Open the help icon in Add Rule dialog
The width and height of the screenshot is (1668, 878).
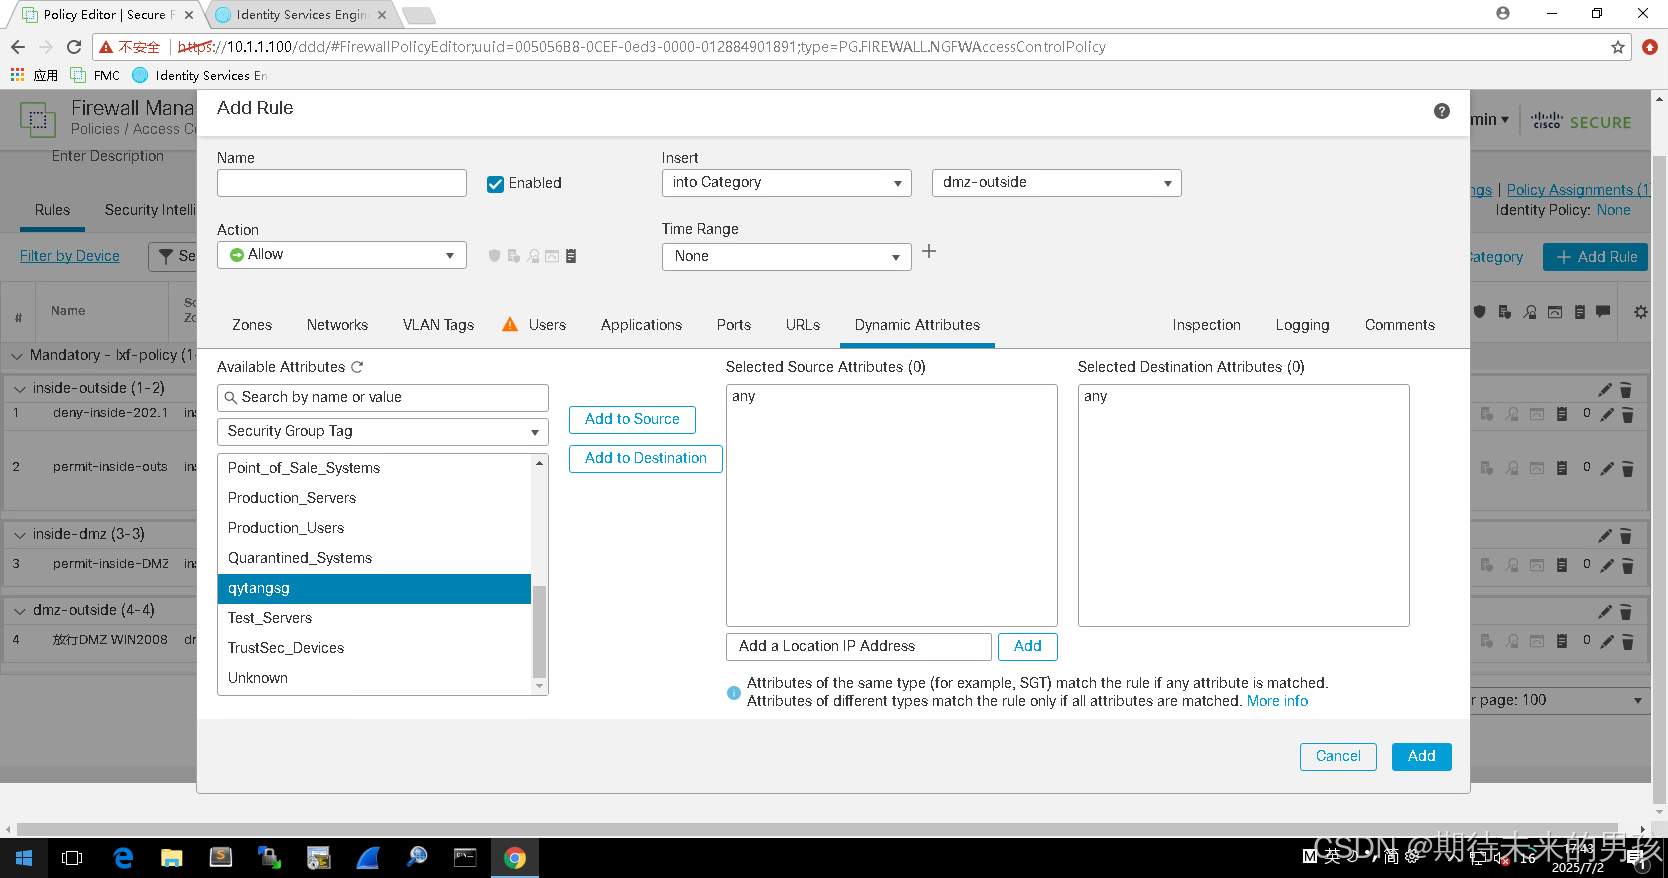(1441, 111)
